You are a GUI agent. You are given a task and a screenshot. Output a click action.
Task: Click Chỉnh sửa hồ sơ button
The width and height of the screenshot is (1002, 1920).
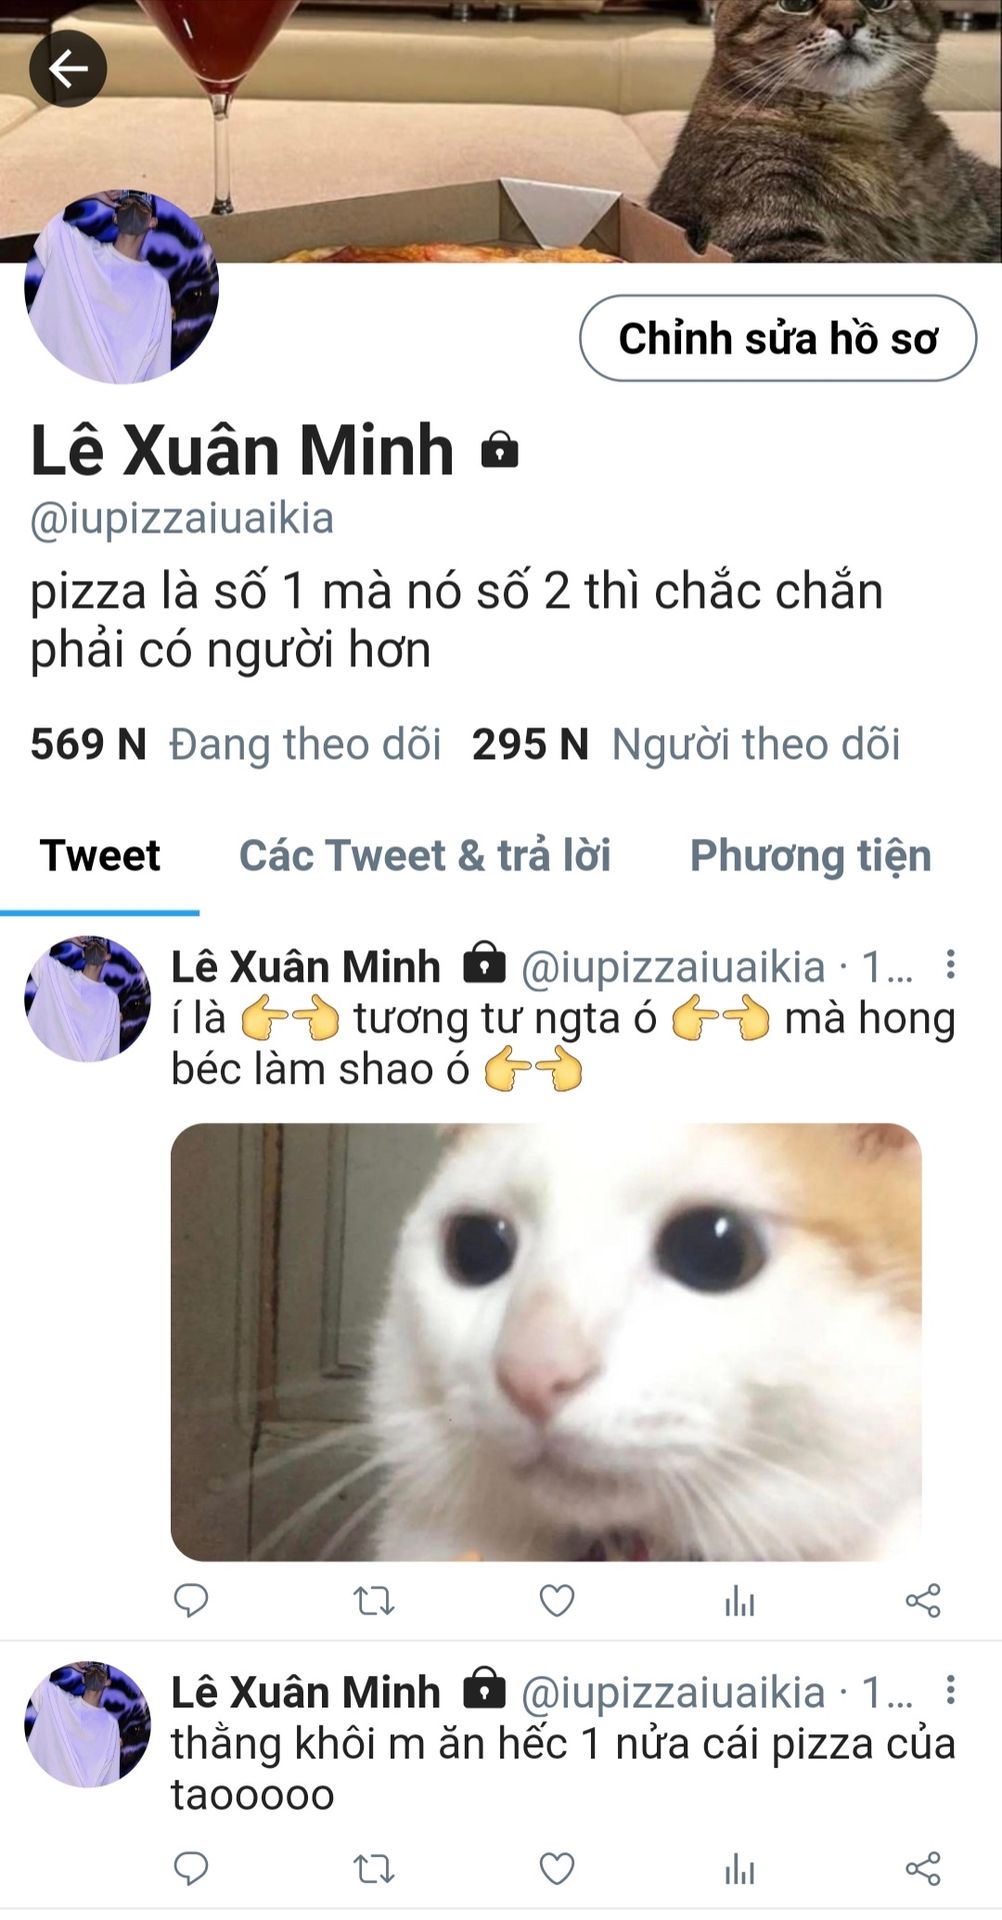click(x=778, y=338)
